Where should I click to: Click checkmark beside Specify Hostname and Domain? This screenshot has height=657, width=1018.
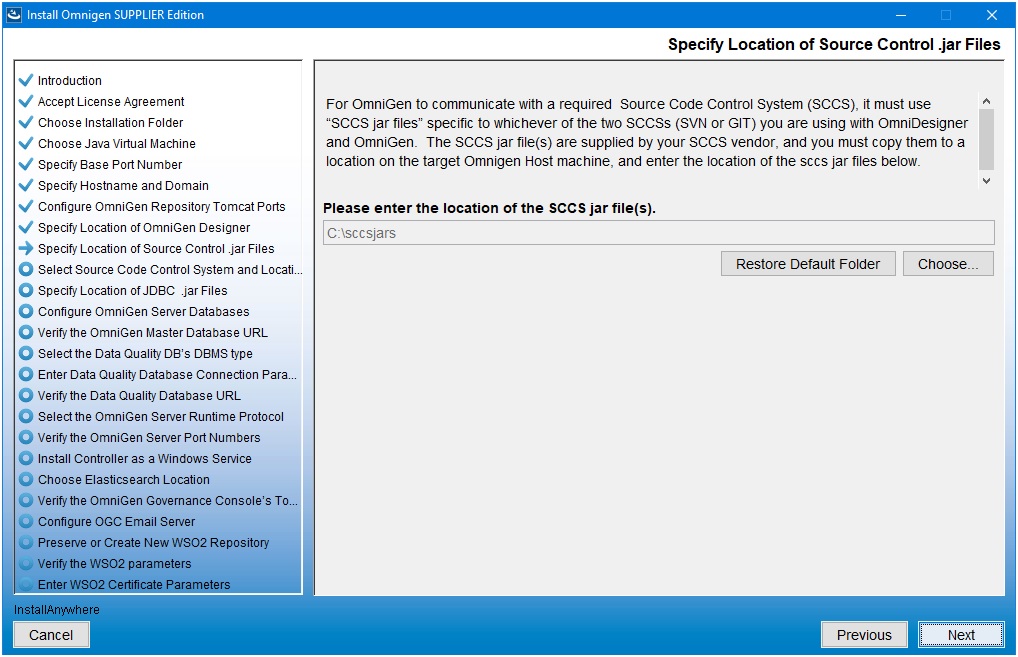(x=26, y=185)
